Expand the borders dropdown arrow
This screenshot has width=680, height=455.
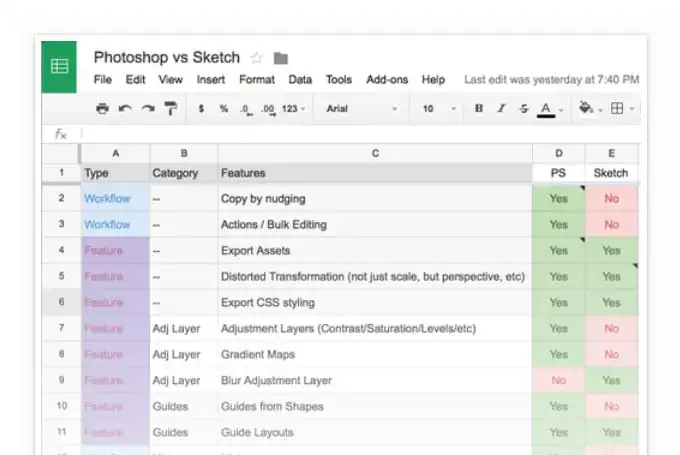(632, 109)
